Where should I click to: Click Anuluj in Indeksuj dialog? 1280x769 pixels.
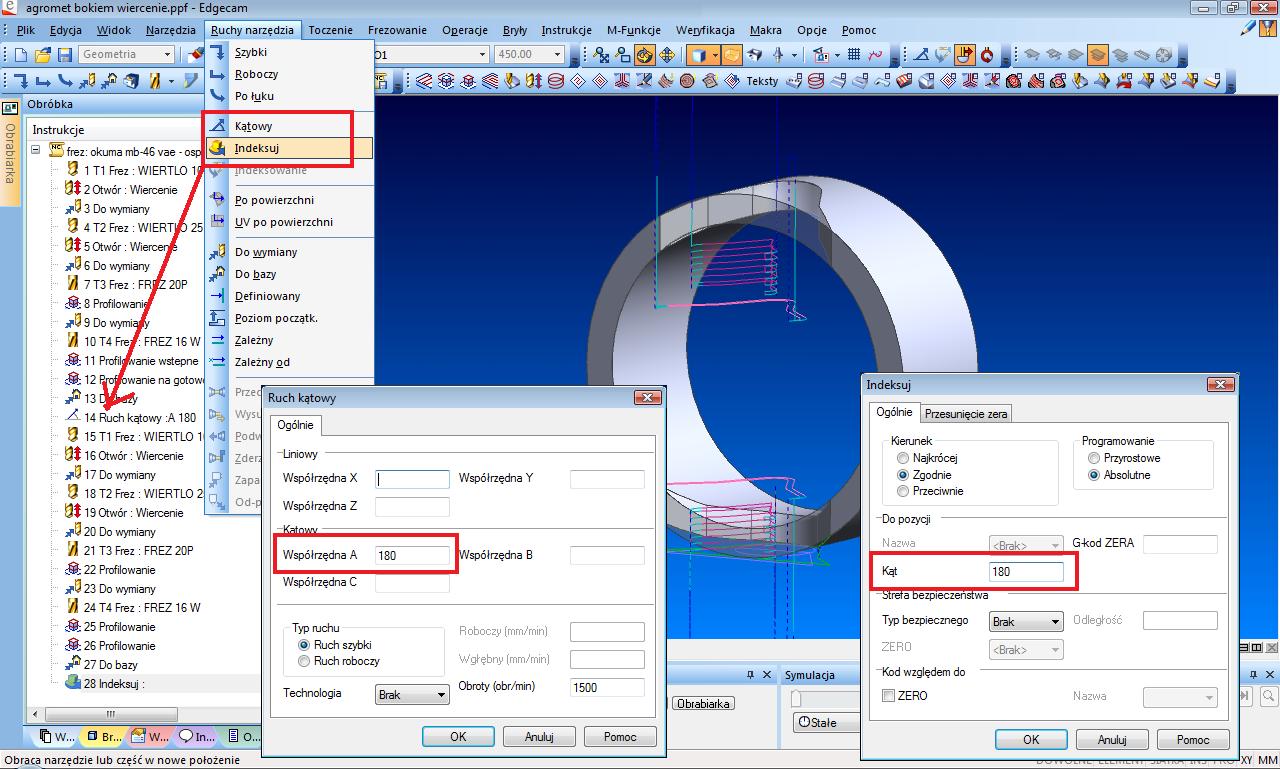click(x=1112, y=740)
